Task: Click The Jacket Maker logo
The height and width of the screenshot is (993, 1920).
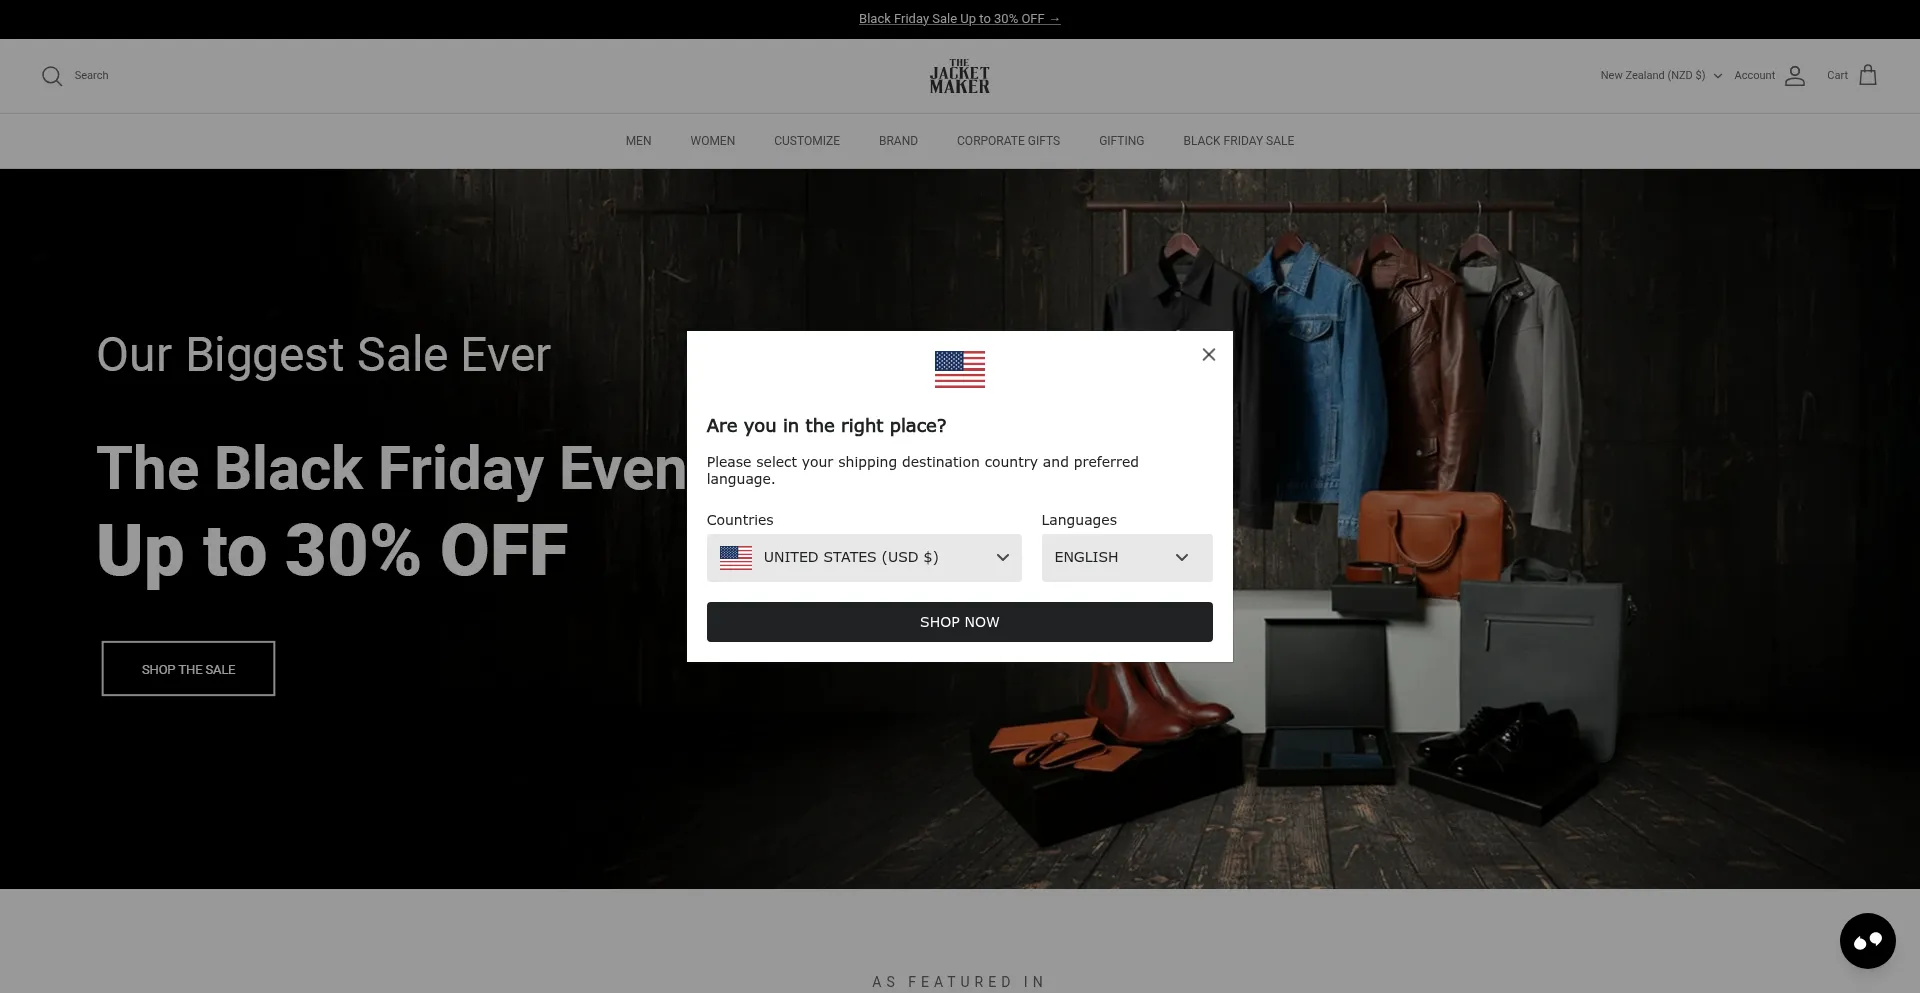Action: 960,76
